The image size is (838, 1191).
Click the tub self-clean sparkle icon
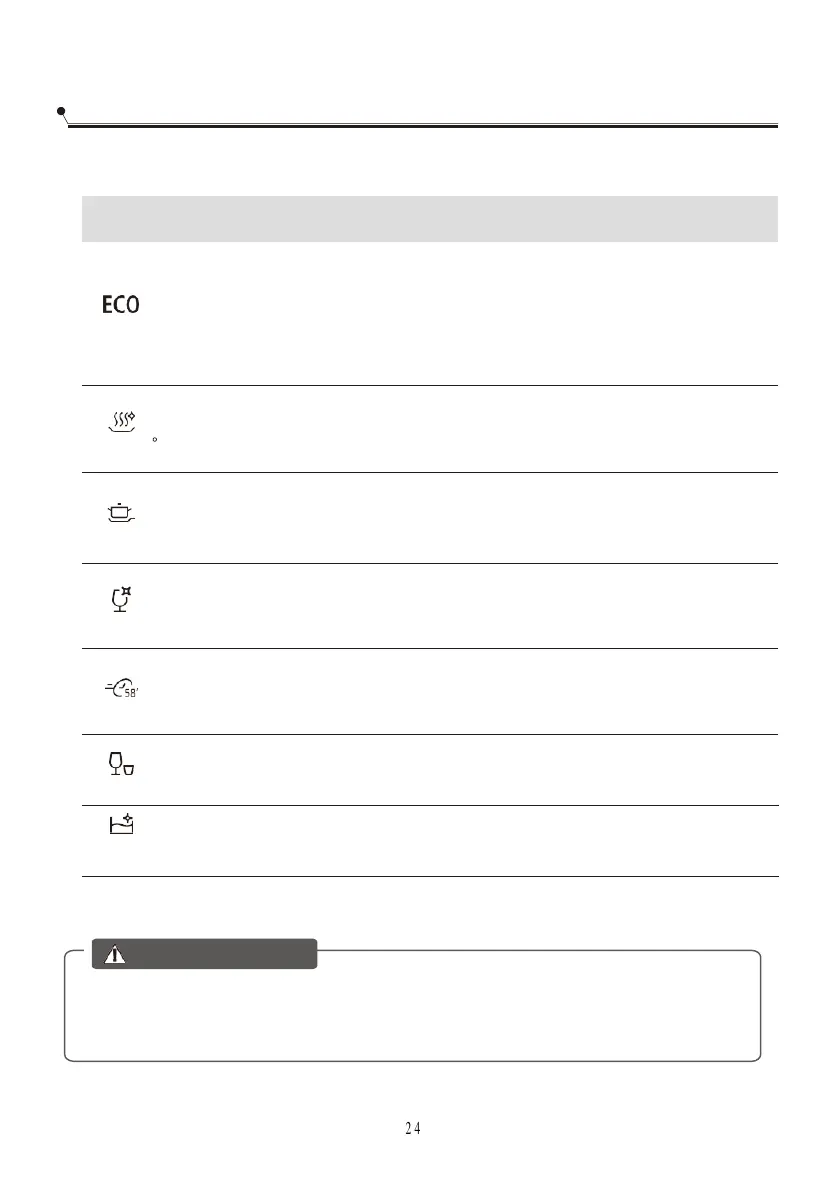[x=122, y=825]
